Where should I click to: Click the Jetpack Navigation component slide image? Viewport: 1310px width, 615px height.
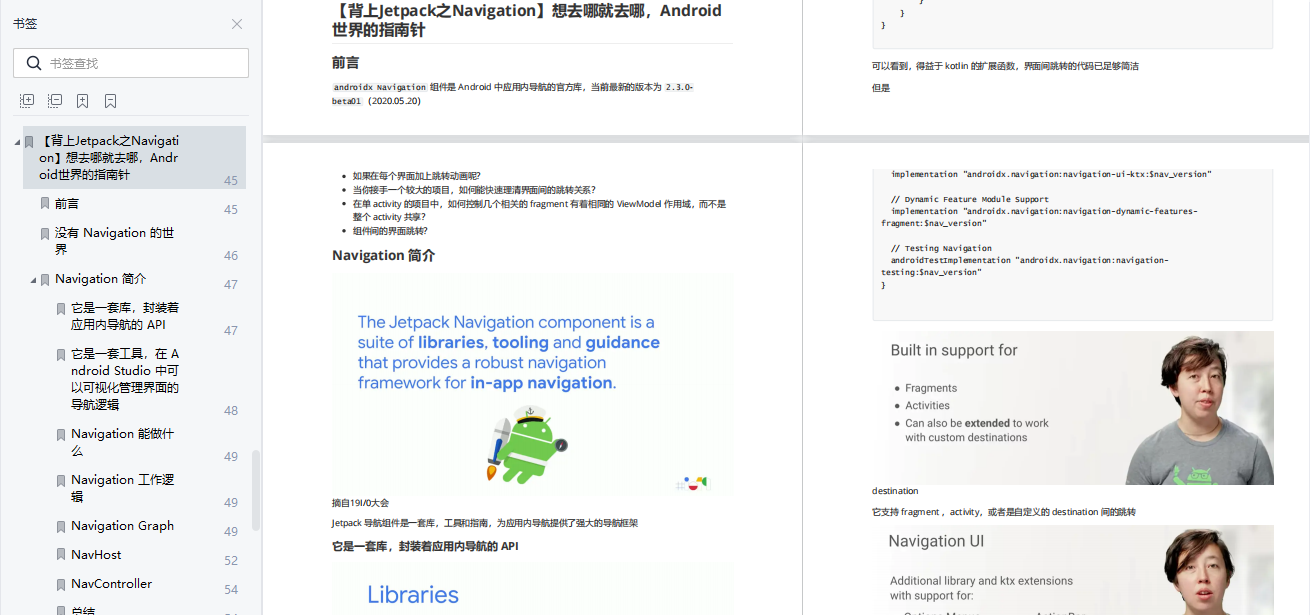(532, 384)
